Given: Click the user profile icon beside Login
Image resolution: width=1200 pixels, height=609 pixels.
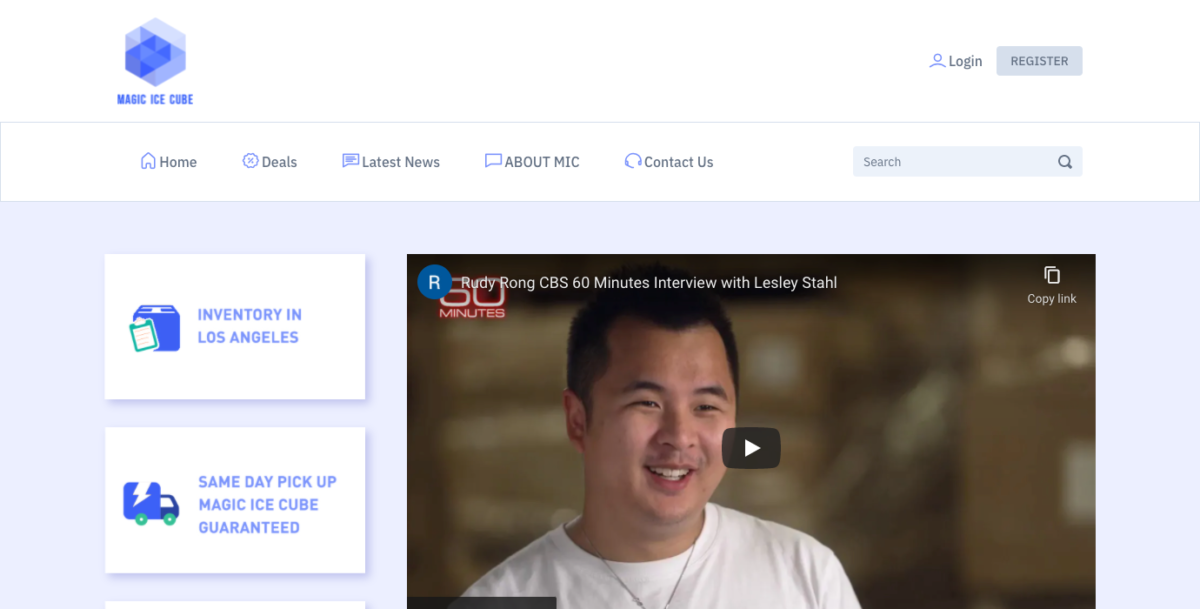Looking at the screenshot, I should pos(937,61).
